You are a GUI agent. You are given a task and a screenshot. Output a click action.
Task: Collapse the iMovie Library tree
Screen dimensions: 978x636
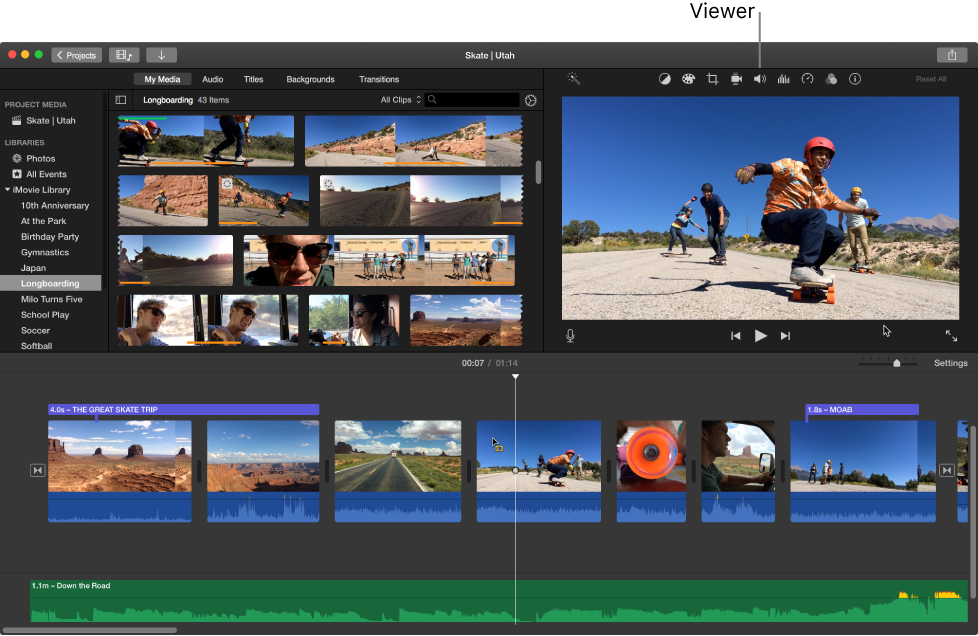[8, 189]
